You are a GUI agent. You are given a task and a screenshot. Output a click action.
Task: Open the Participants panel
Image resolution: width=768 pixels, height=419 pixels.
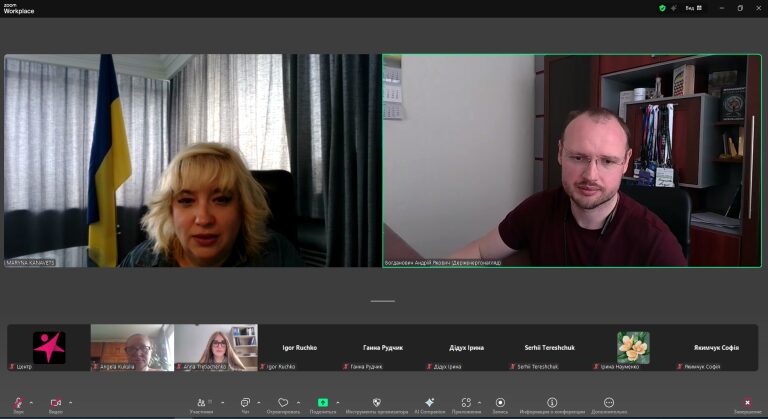pos(200,402)
